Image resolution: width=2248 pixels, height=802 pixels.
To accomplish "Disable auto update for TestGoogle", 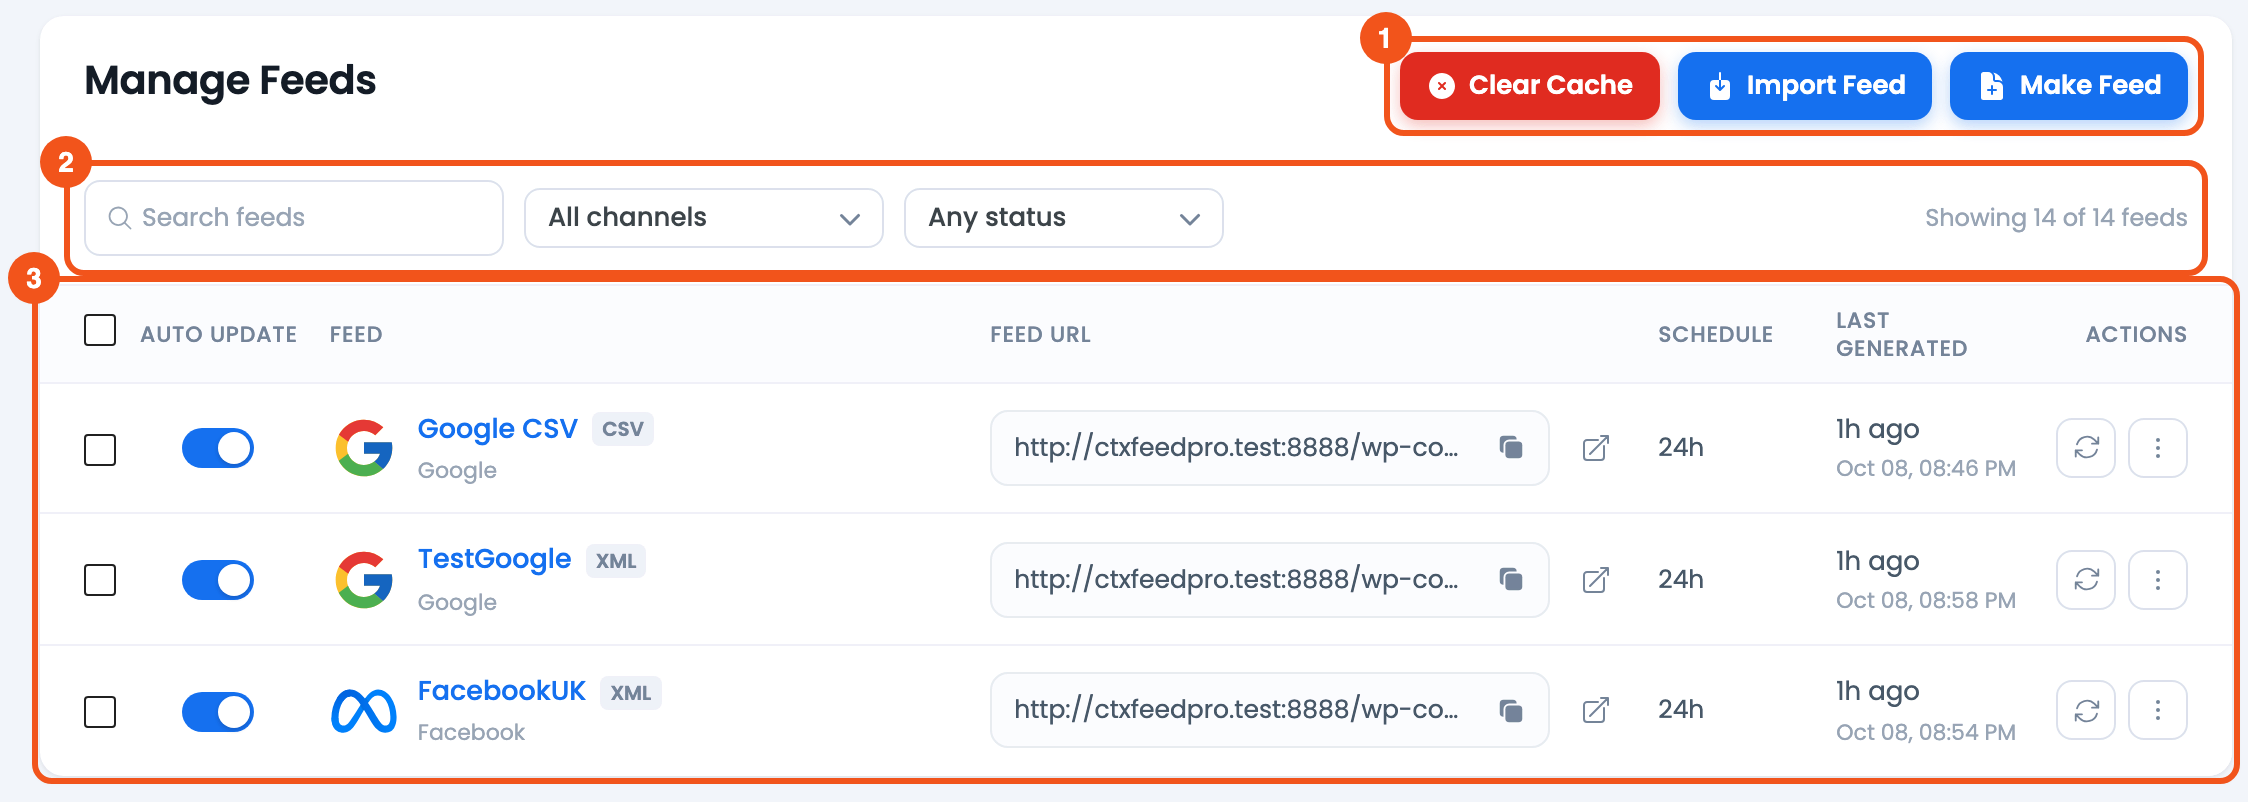I will click(x=218, y=580).
